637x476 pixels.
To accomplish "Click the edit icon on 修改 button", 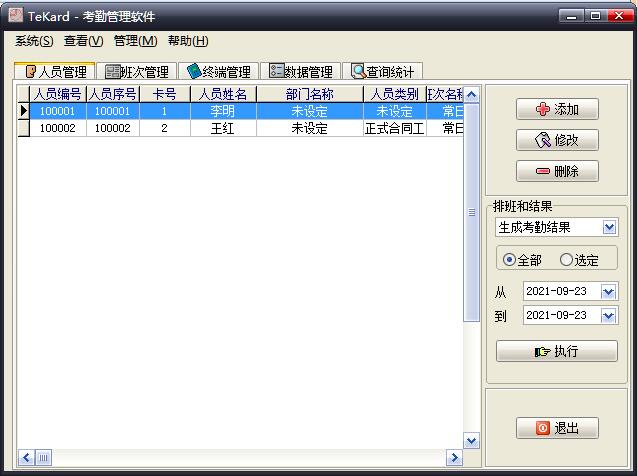I will pos(542,140).
